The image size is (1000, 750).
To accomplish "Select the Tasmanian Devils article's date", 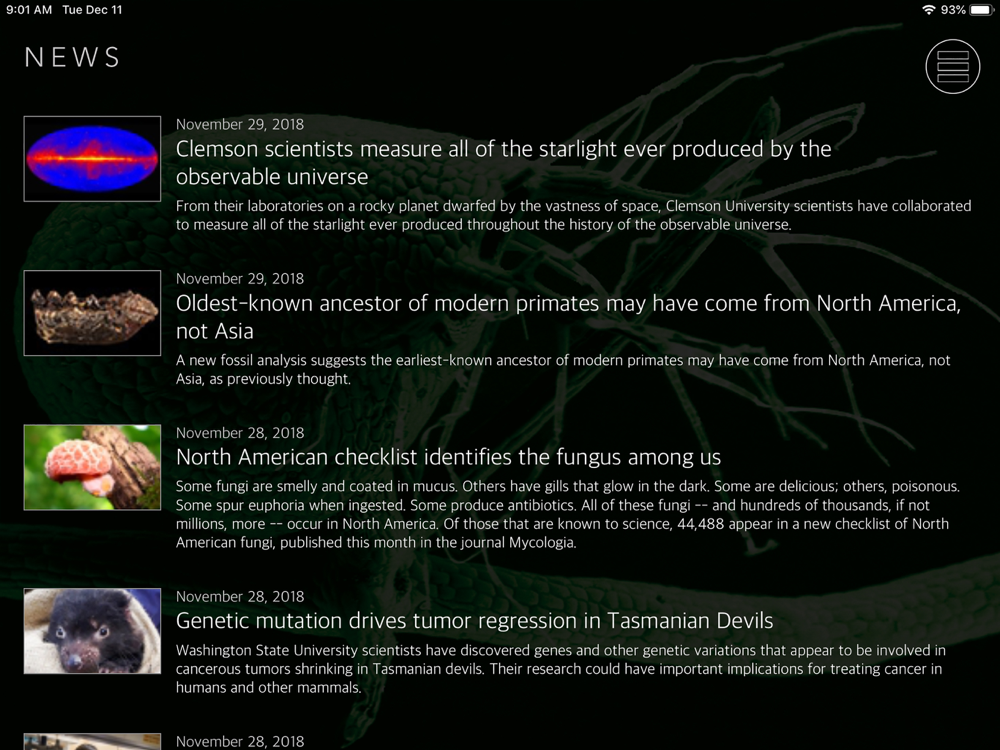I will 240,596.
